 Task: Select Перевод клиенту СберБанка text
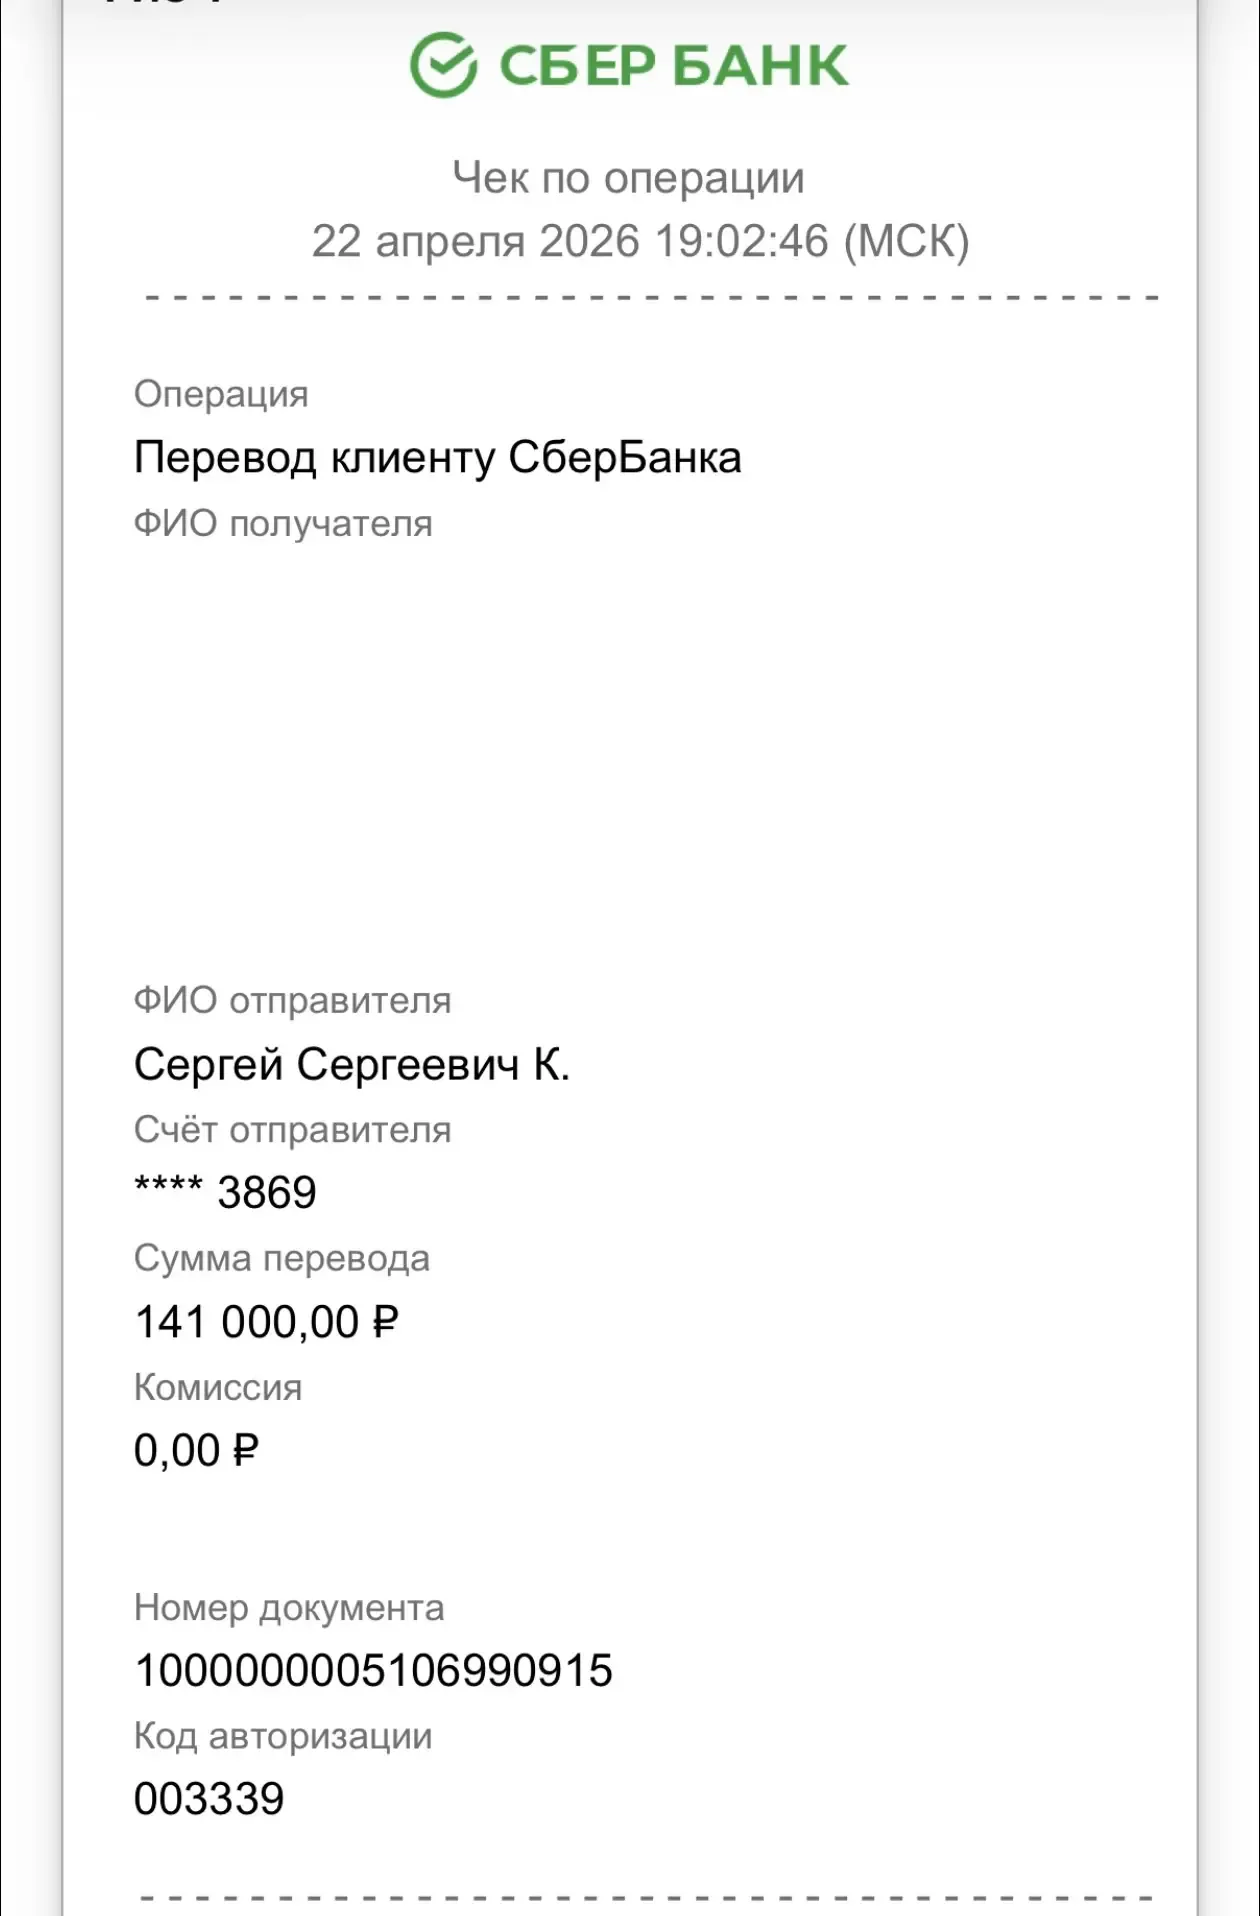point(437,458)
